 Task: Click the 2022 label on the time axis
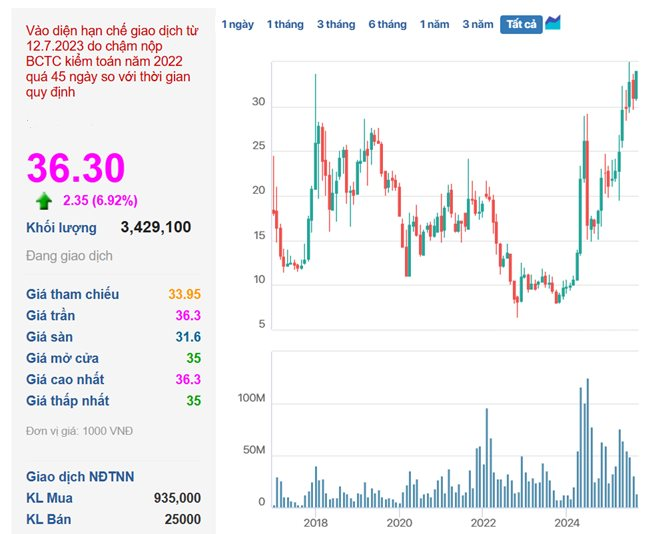[483, 523]
